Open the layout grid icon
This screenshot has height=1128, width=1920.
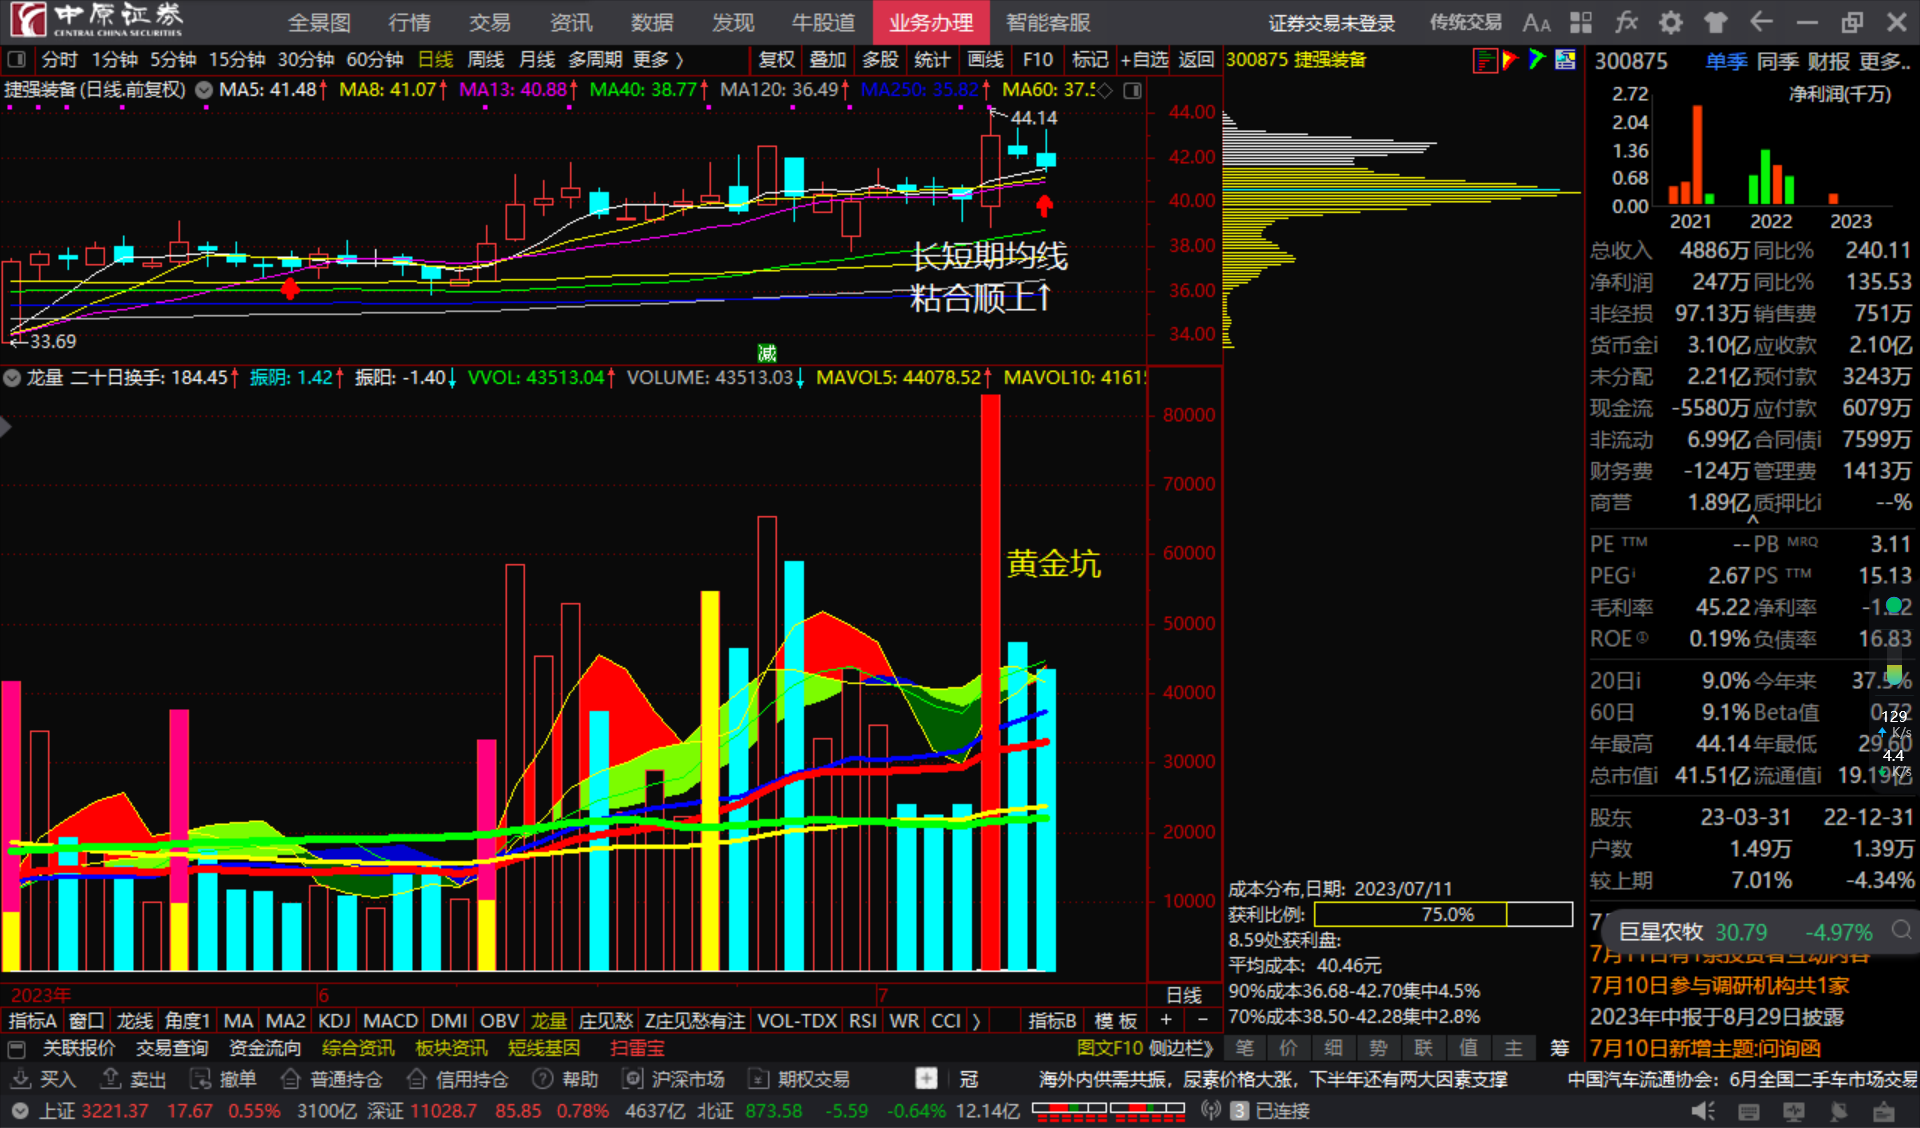(1581, 22)
